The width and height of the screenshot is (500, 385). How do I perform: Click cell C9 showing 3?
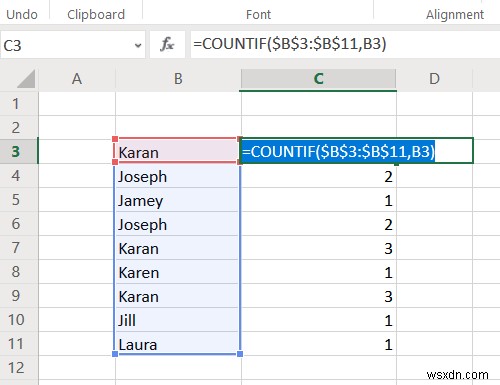319,296
